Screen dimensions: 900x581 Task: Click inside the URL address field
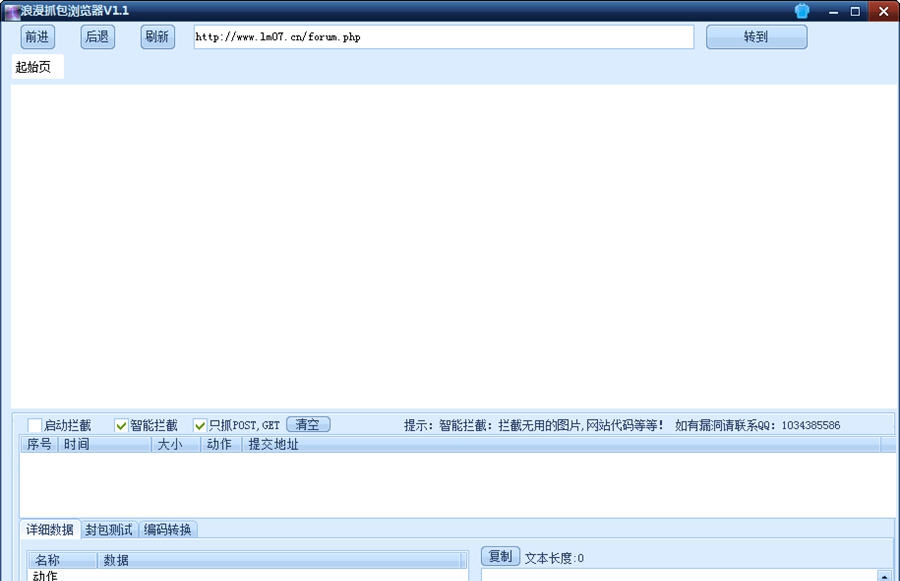click(x=440, y=36)
